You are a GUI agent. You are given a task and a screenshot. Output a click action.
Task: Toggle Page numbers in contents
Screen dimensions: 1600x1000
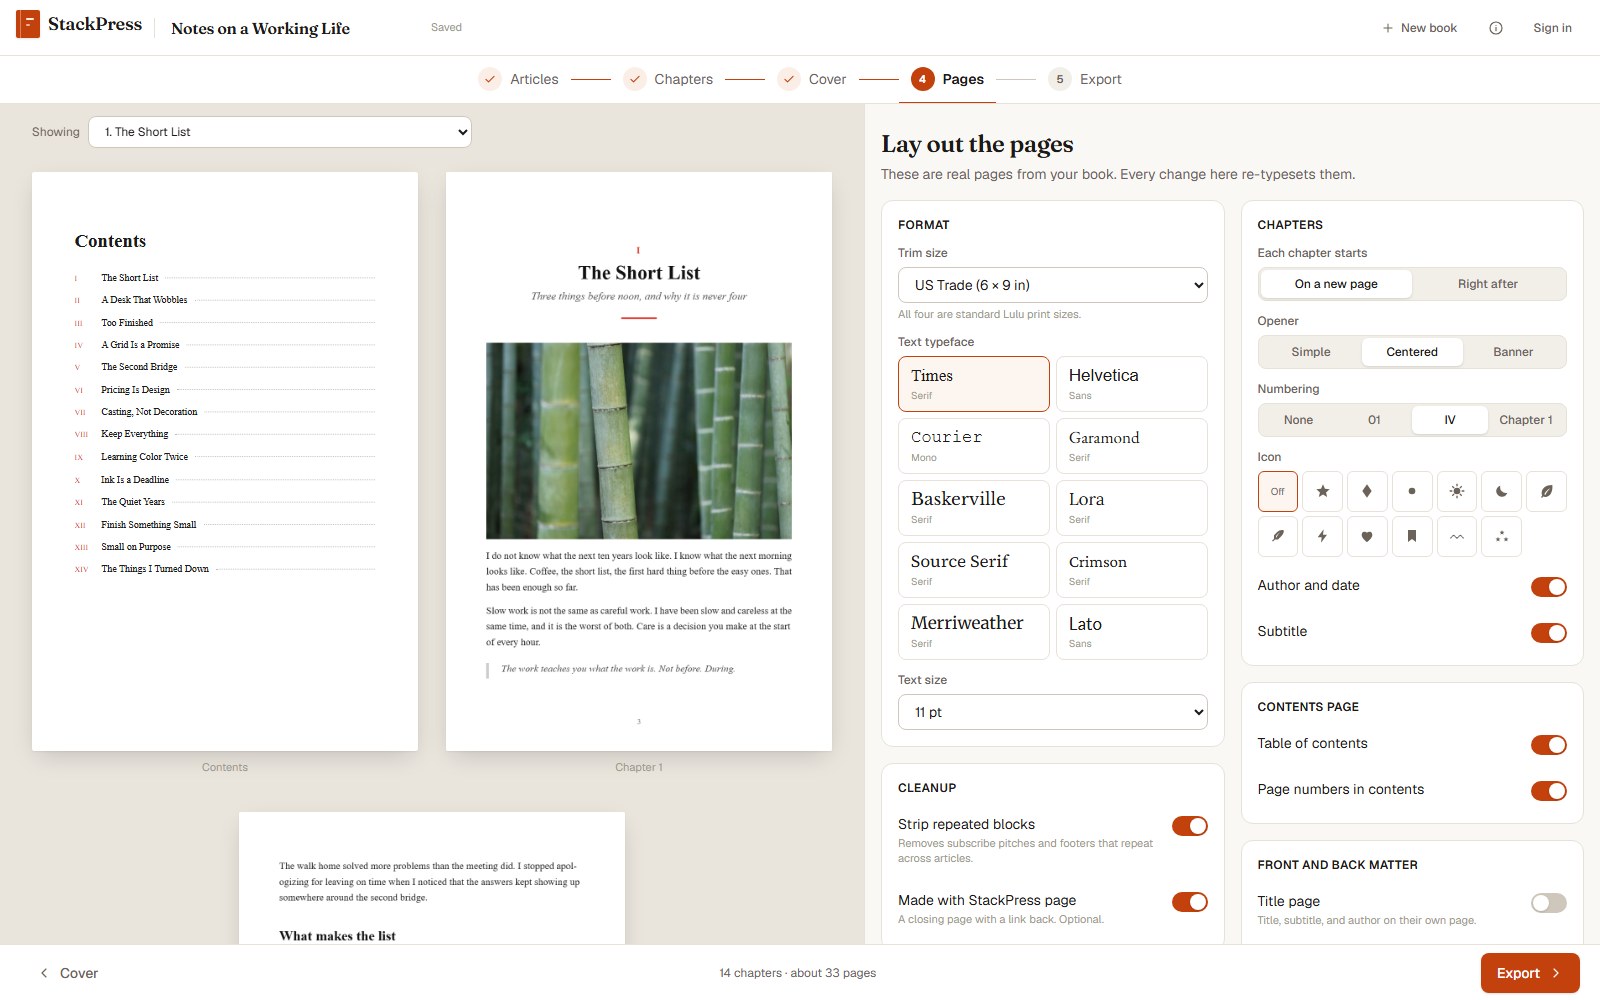[1548, 791]
